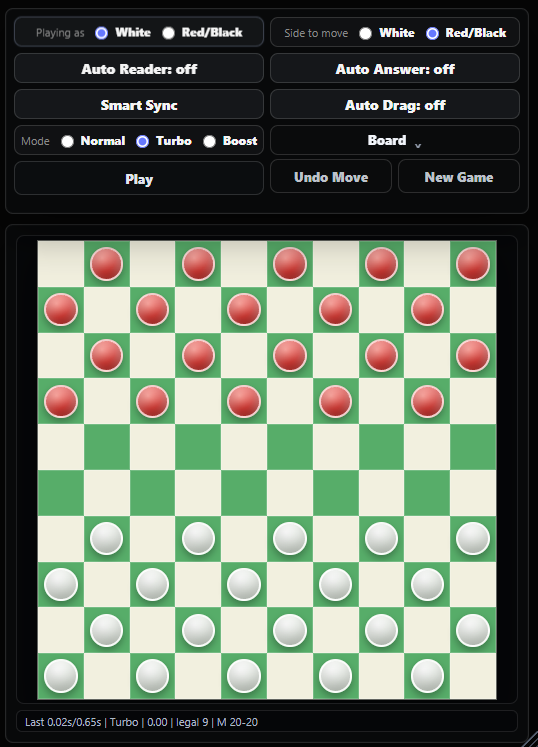The height and width of the screenshot is (747, 538).
Task: Click red piece in top row, sixth column
Action: pos(290,264)
